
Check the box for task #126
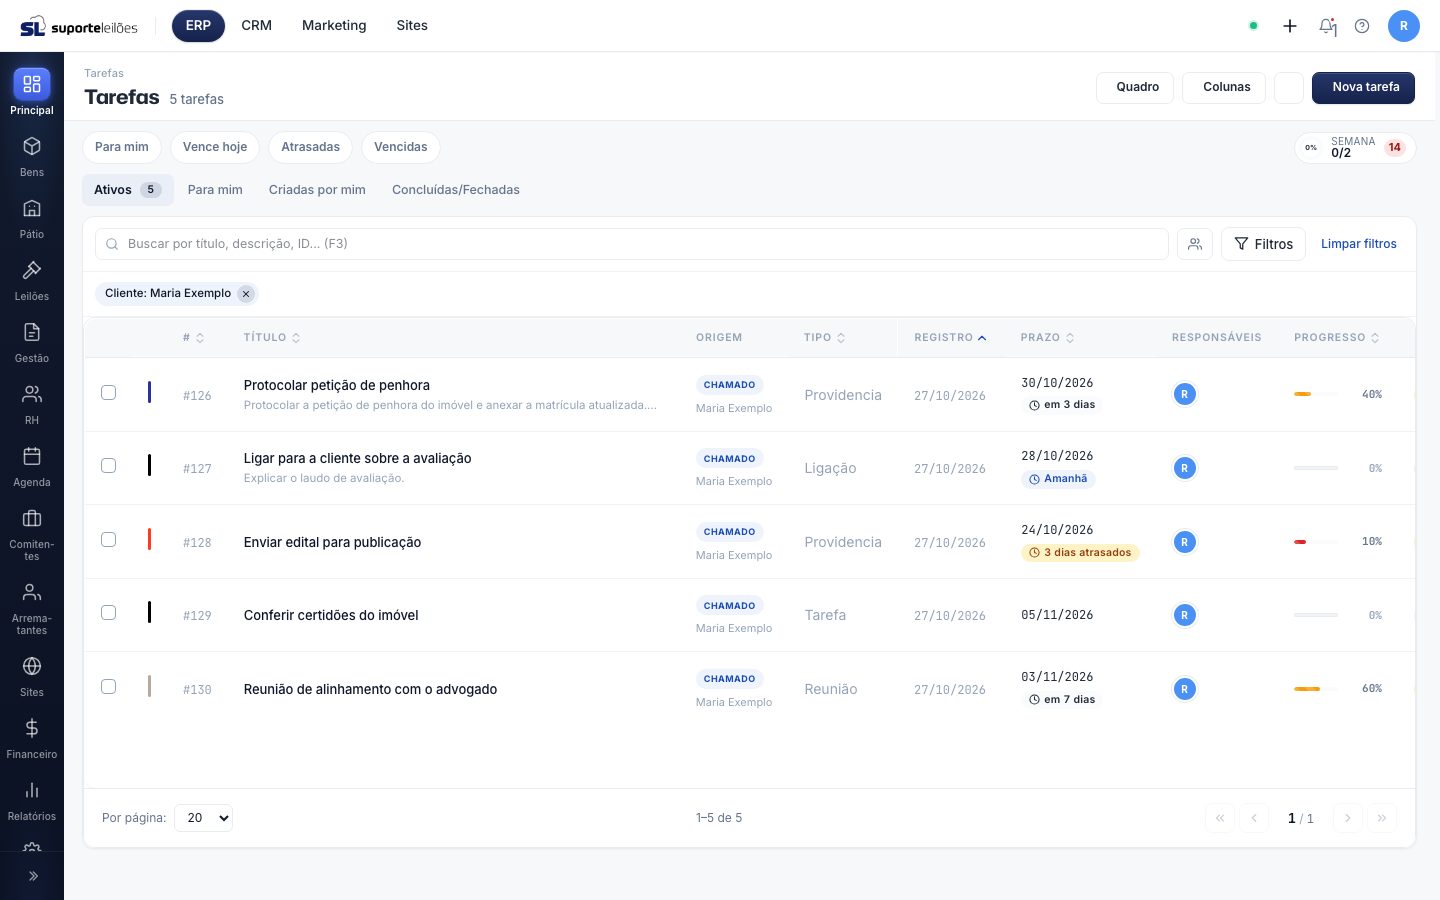click(x=109, y=393)
